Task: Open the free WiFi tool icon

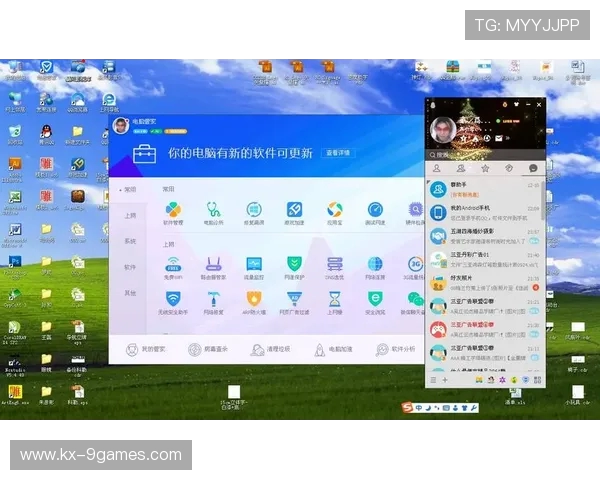Action: coord(173,264)
